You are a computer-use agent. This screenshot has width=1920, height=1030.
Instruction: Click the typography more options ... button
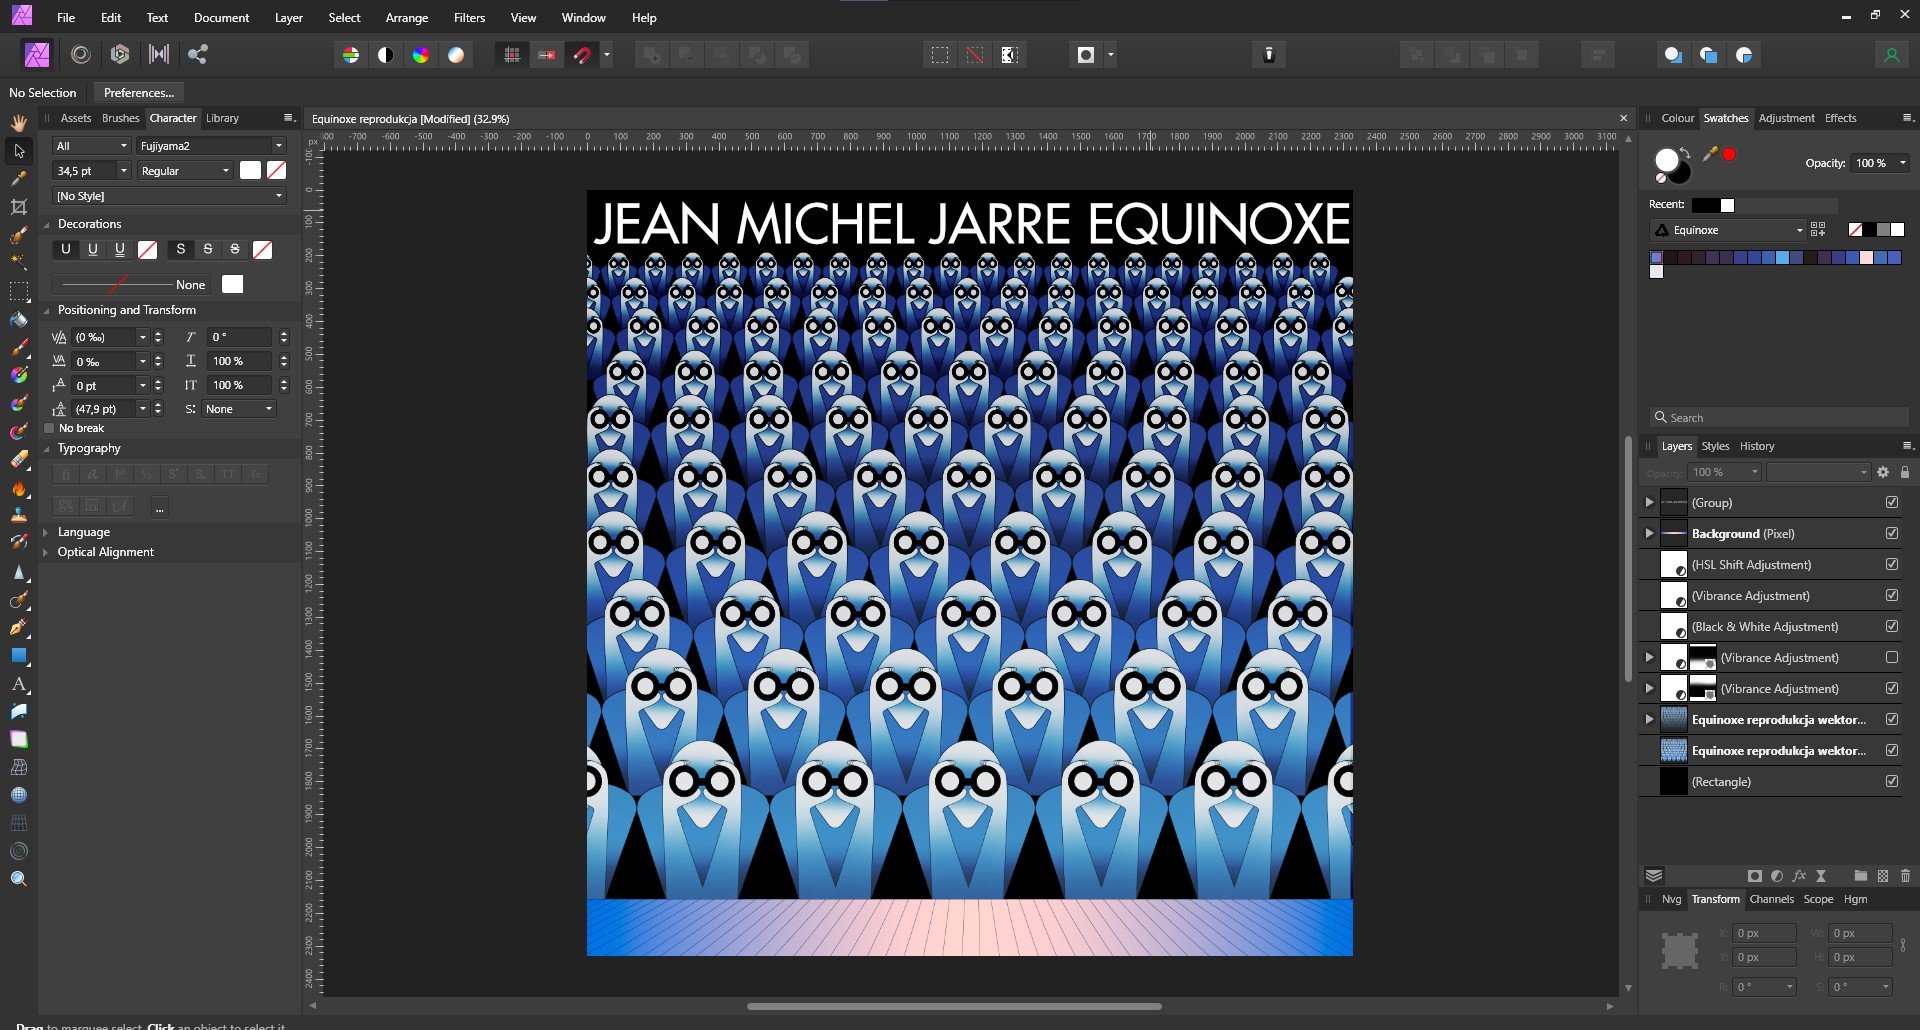pos(159,507)
